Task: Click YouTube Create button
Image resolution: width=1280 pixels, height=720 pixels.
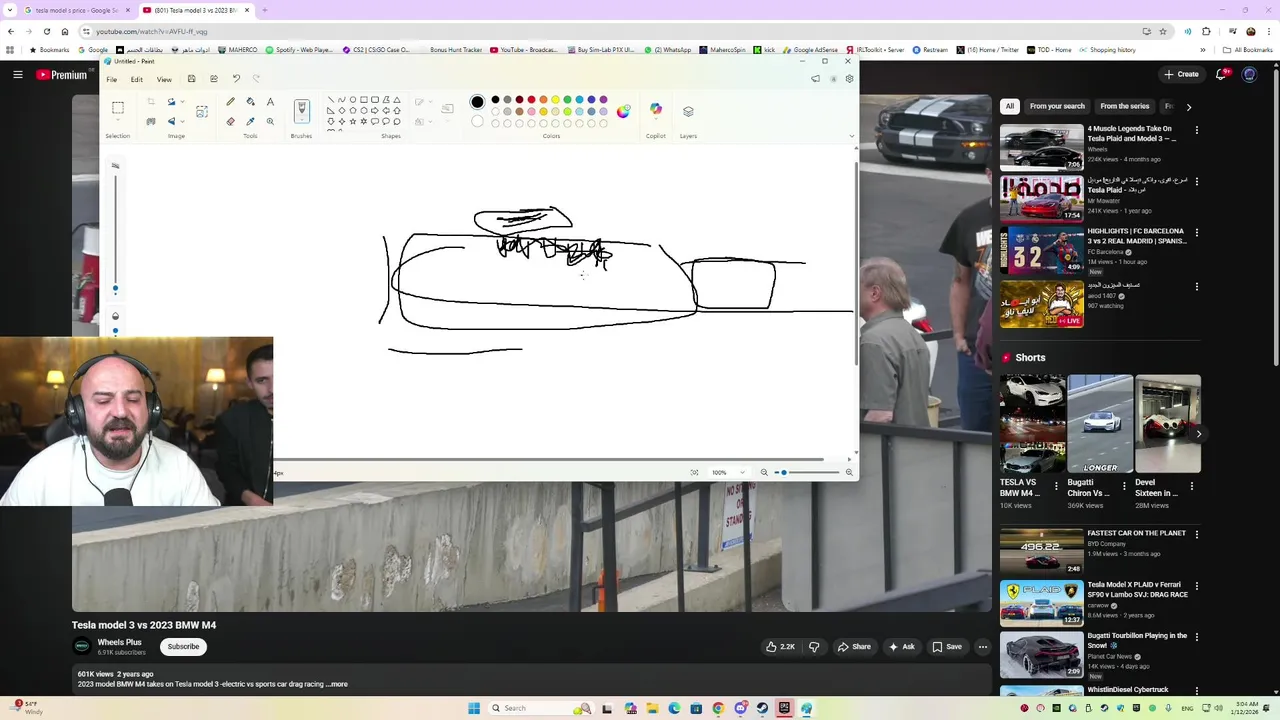Action: click(1181, 74)
